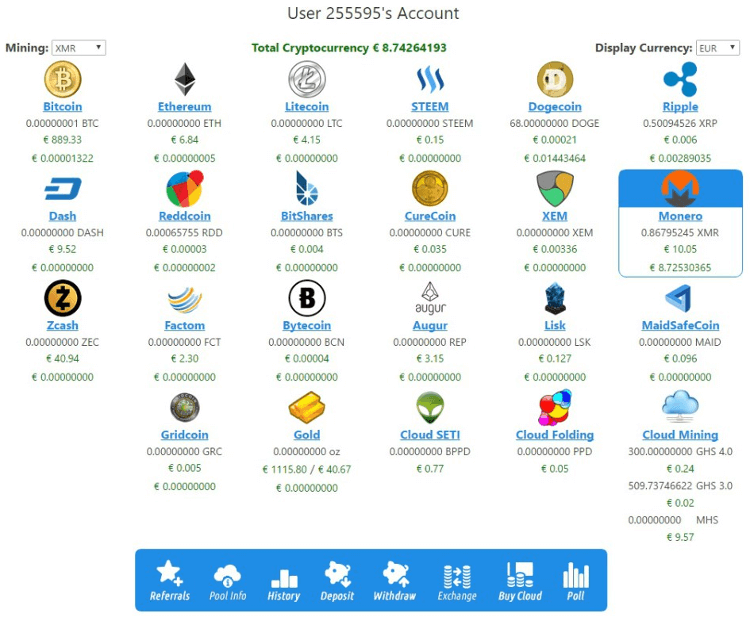Screen dimensions: 750x617
Task: Click the 68.00000000 DOGE balance
Action: pos(554,123)
